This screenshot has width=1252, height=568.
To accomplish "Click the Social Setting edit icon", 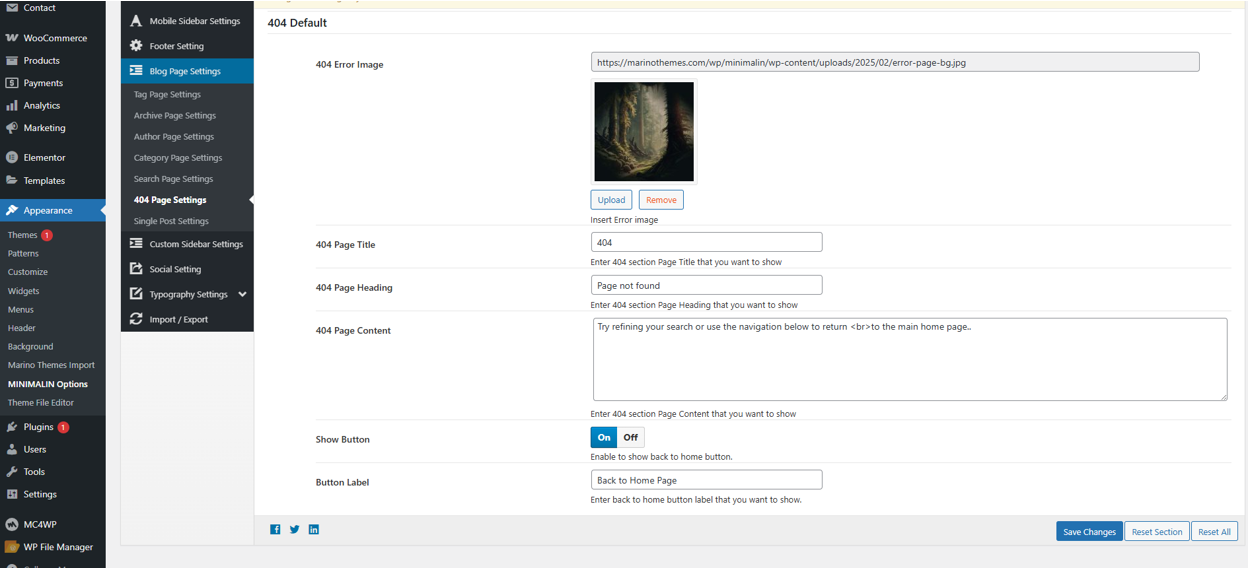I will click(x=136, y=269).
